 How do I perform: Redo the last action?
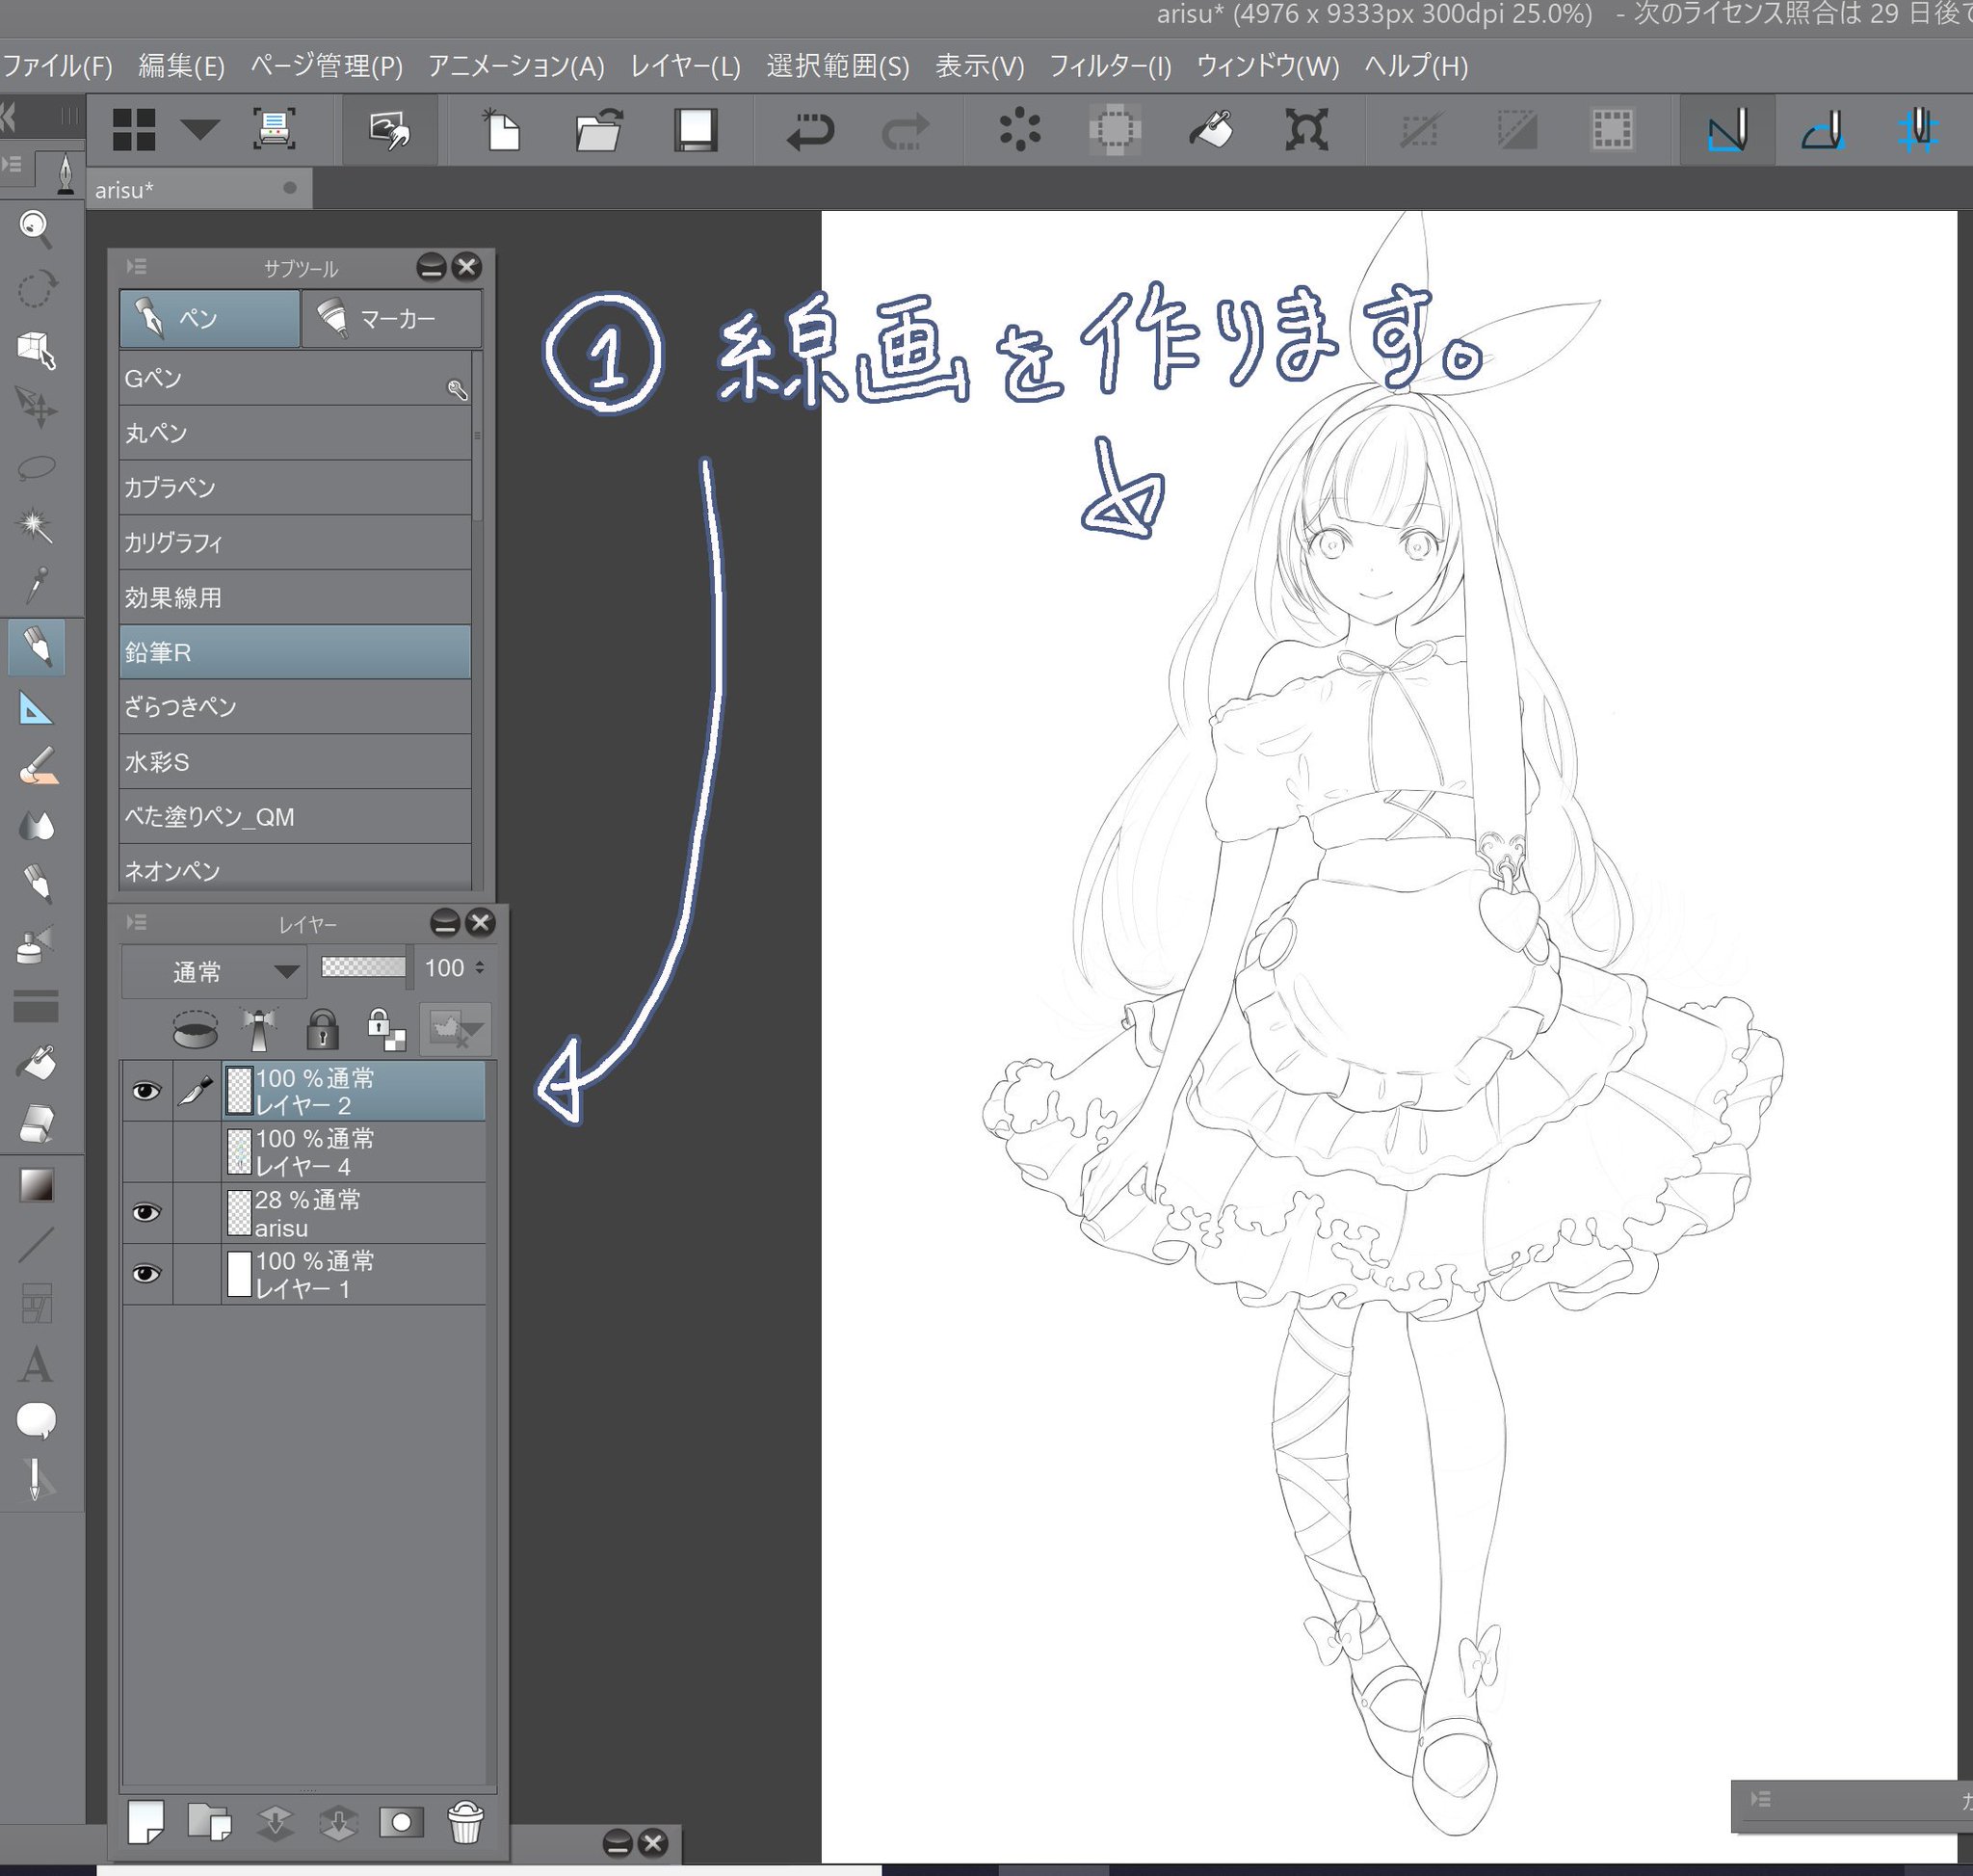905,130
